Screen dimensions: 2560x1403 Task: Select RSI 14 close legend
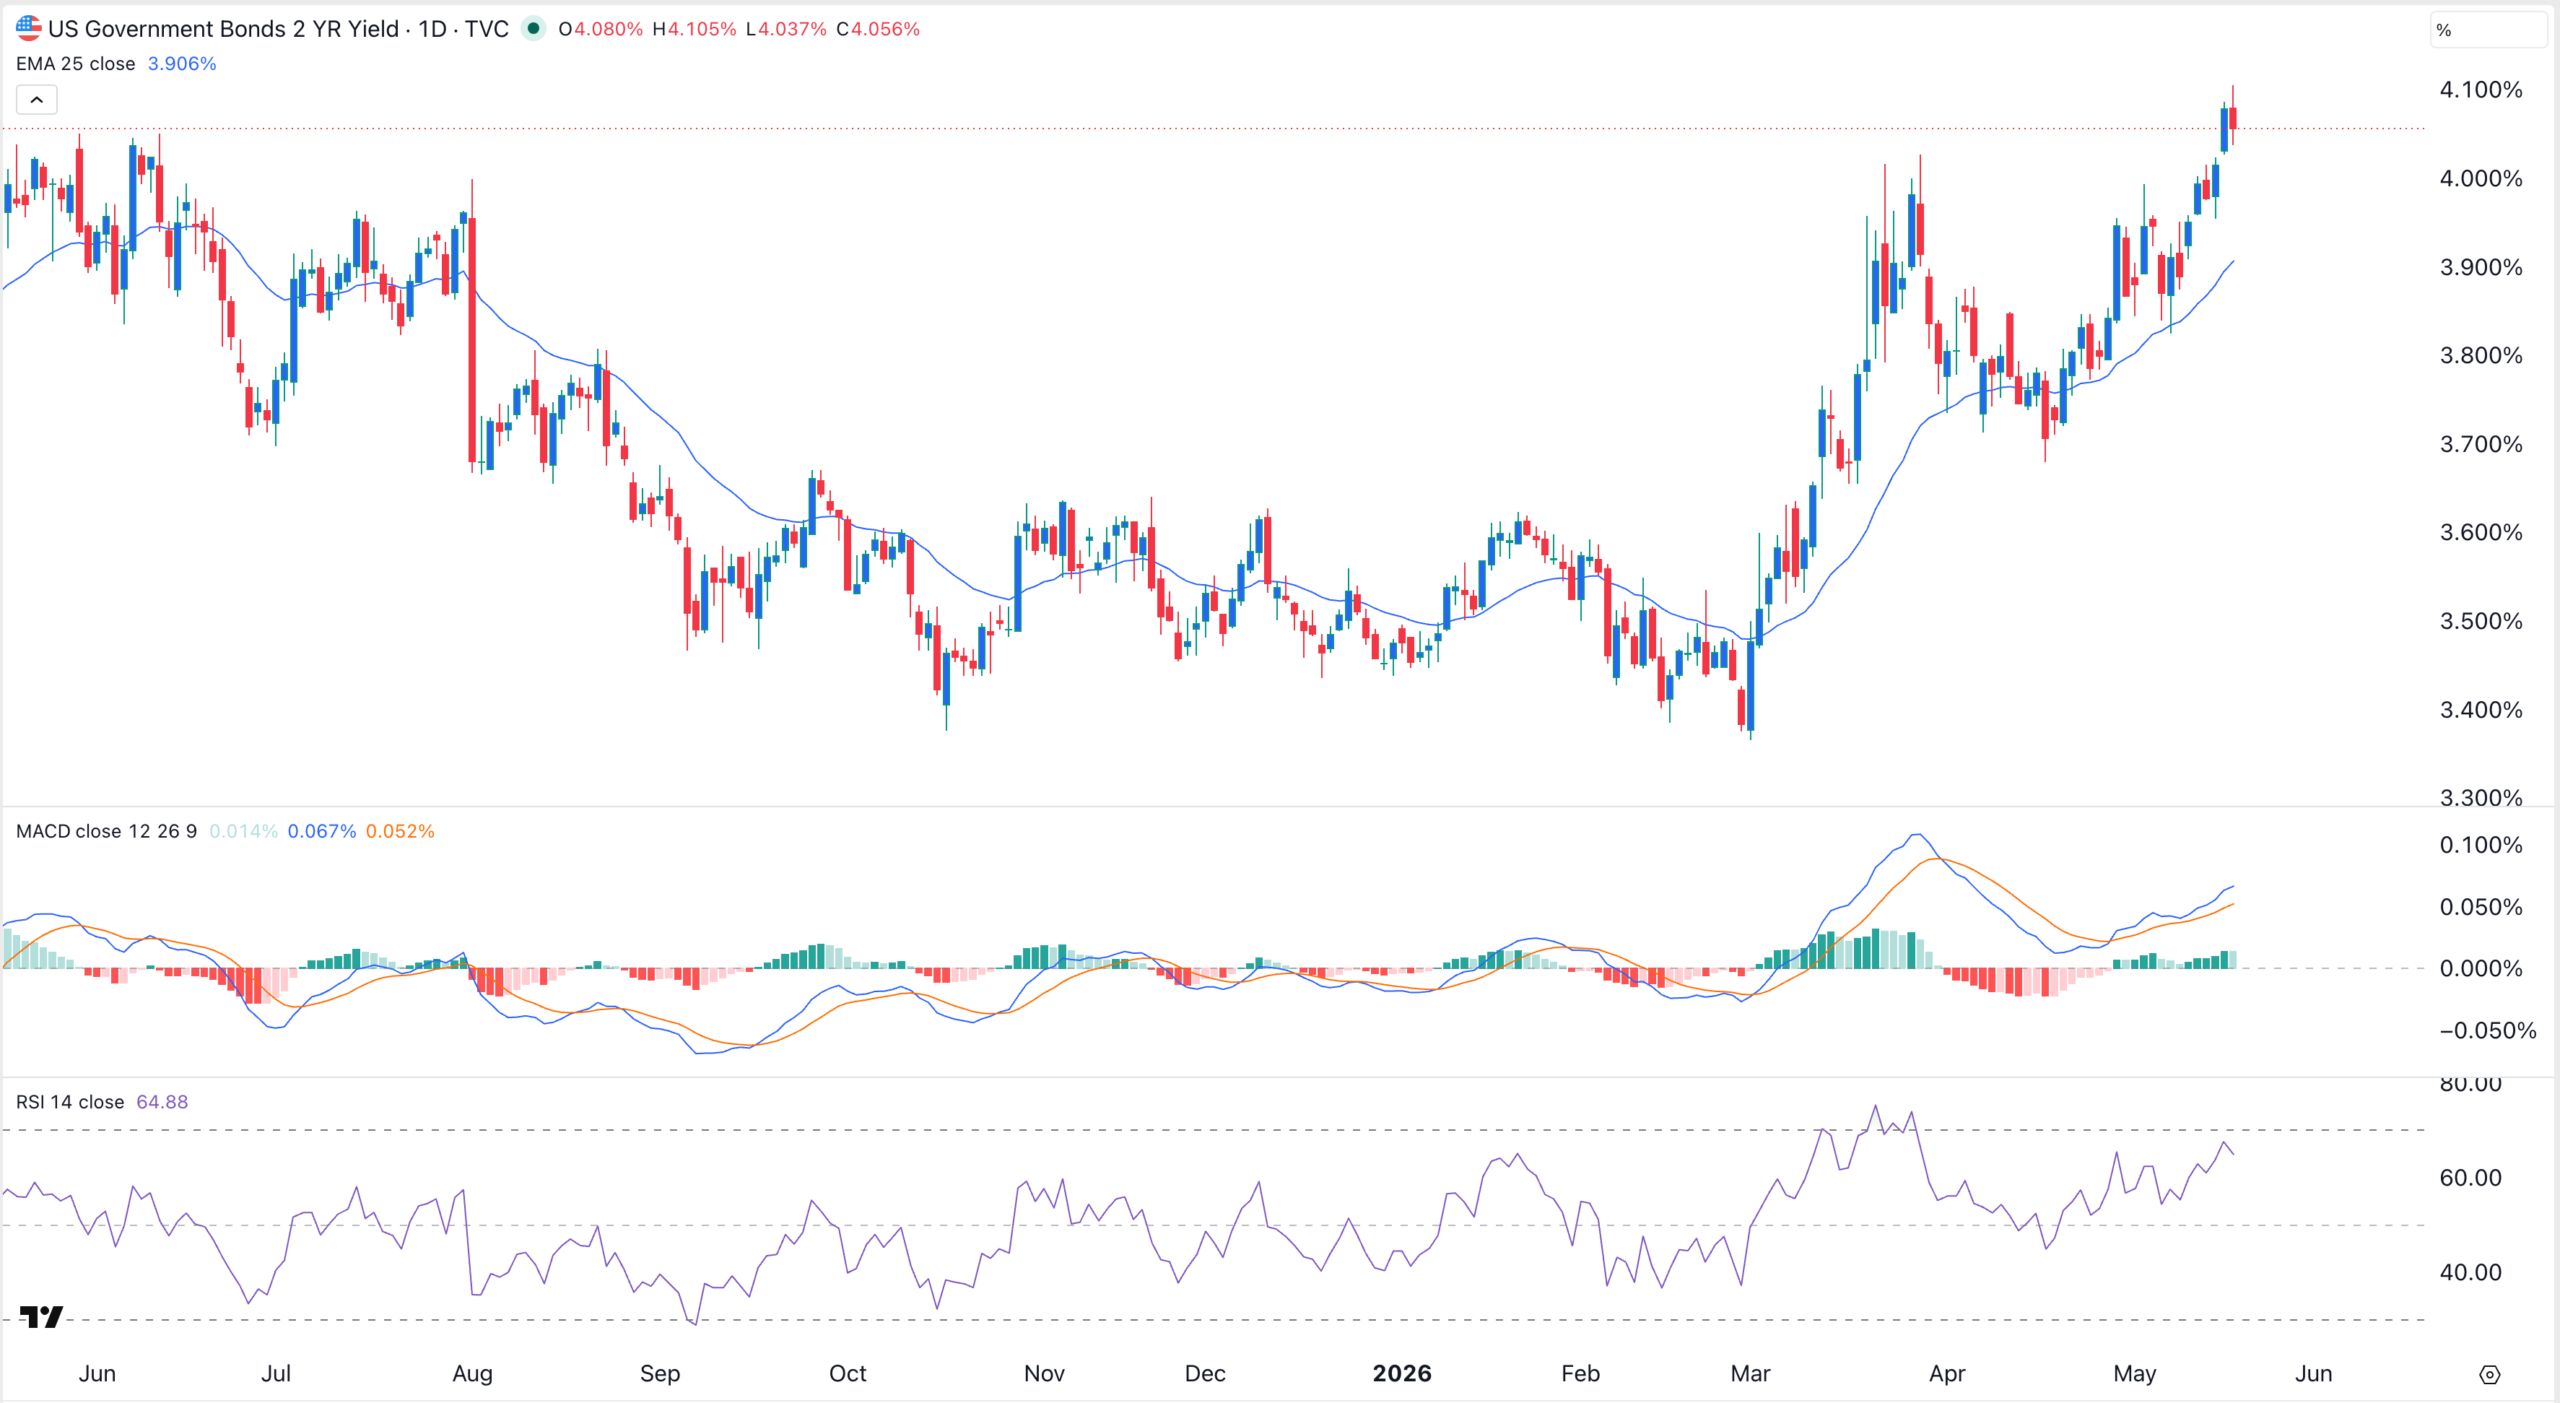[70, 1102]
